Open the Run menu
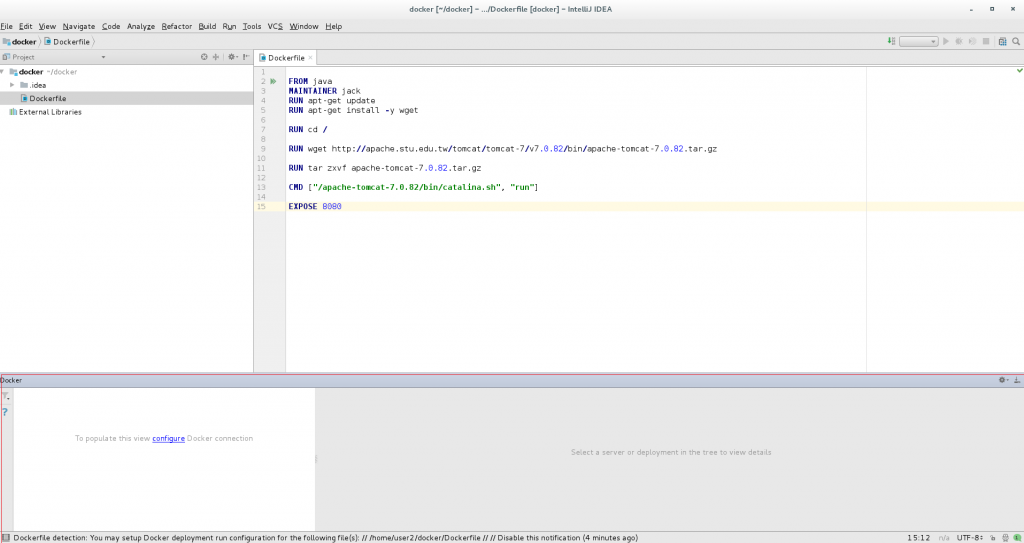This screenshot has height=543, width=1024. click(229, 26)
